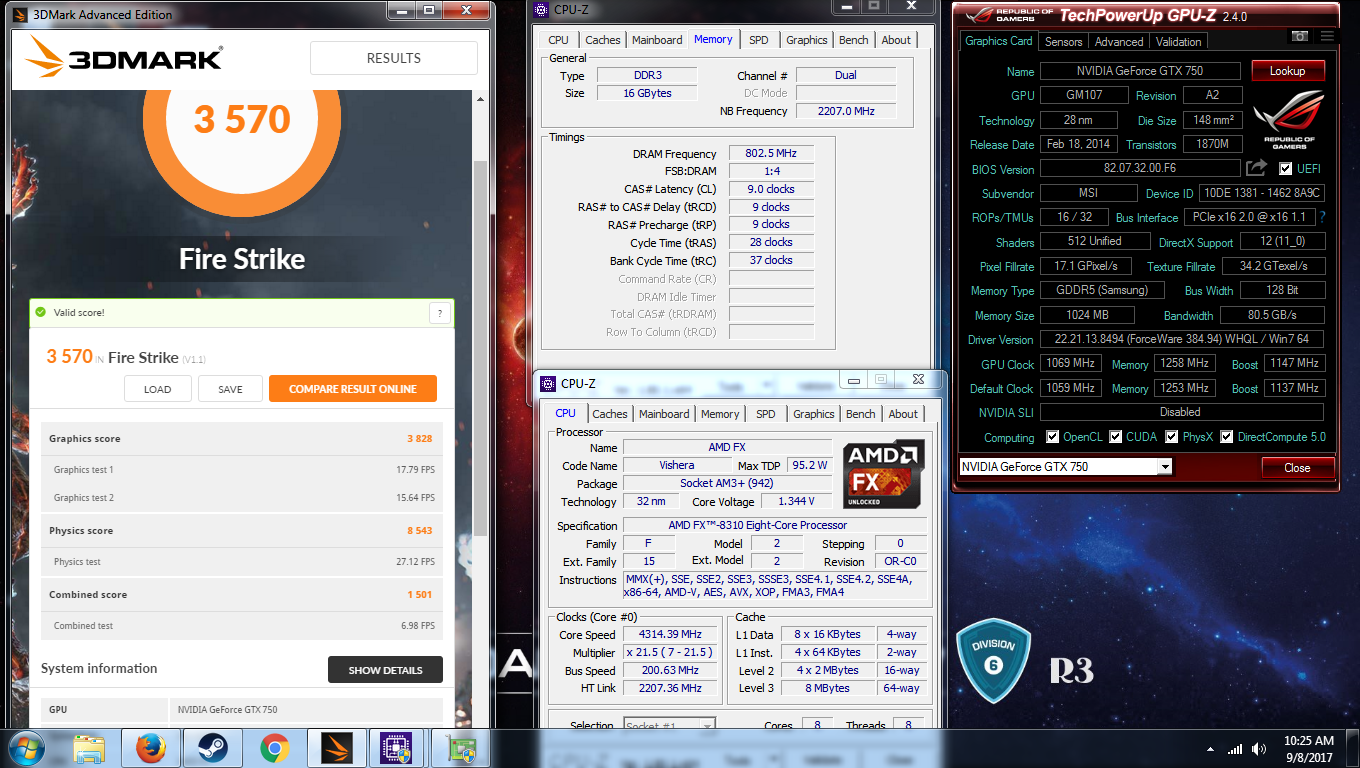Toggle the CUDA checkbox
This screenshot has height=768, width=1360.
(1116, 437)
